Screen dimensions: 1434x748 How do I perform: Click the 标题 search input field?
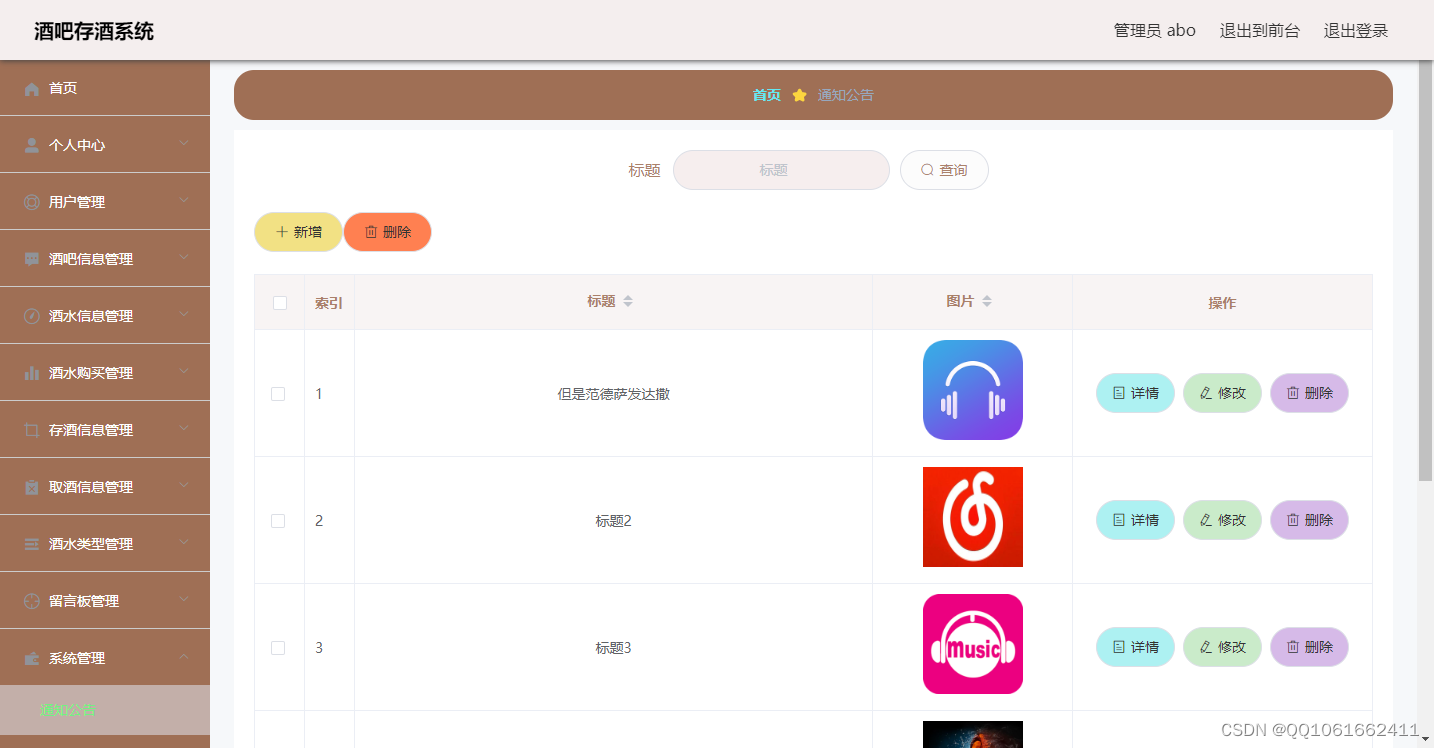click(781, 169)
